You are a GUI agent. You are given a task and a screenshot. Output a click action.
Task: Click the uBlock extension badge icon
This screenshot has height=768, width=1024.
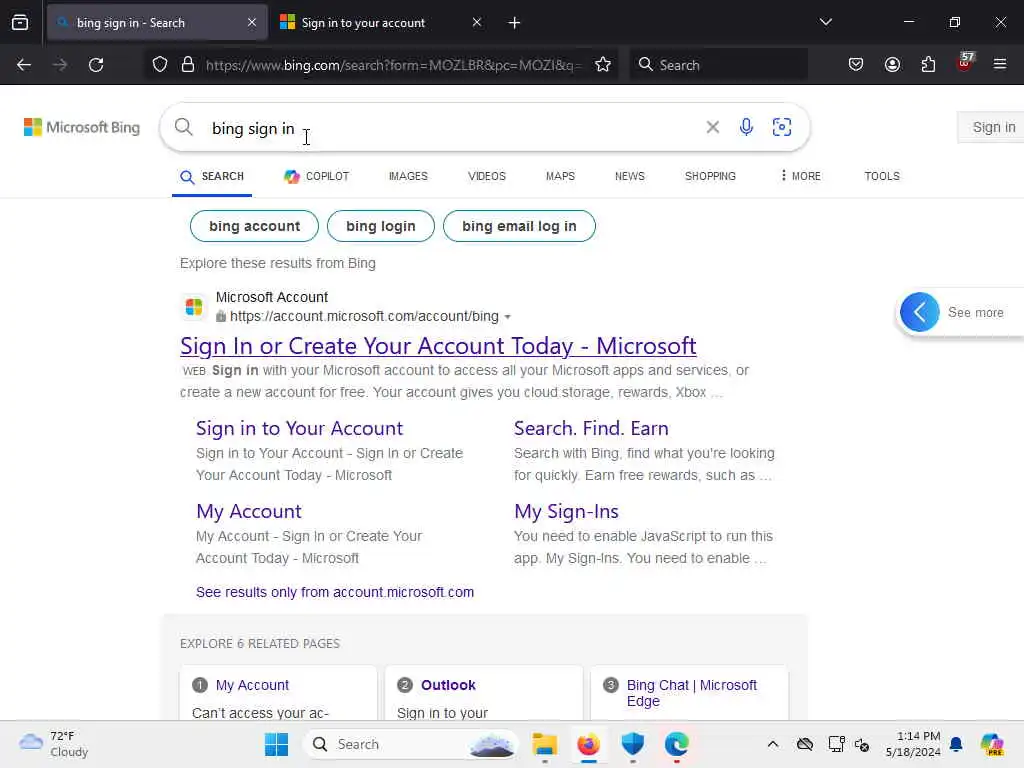pyautogui.click(x=965, y=63)
